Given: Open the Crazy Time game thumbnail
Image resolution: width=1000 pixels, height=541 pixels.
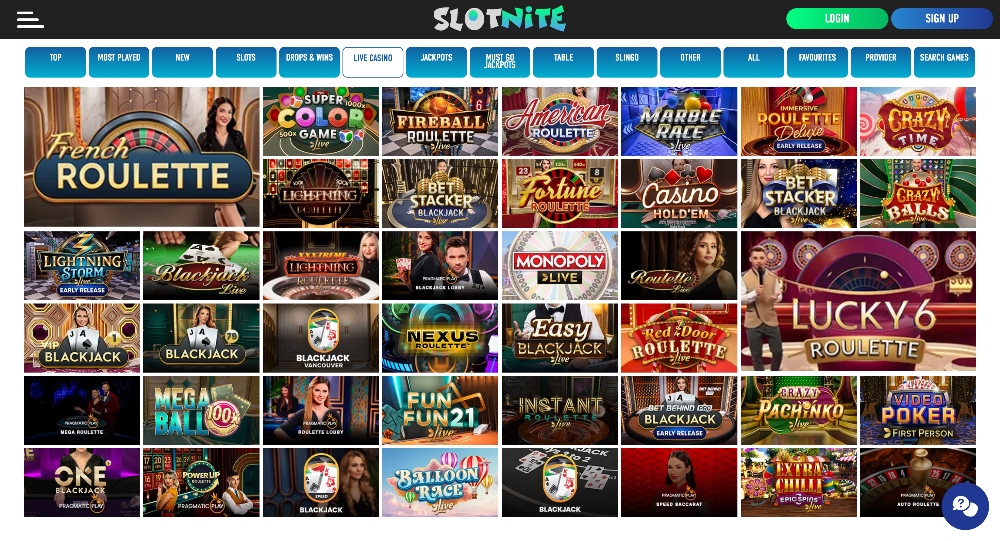Looking at the screenshot, I should click(918, 121).
